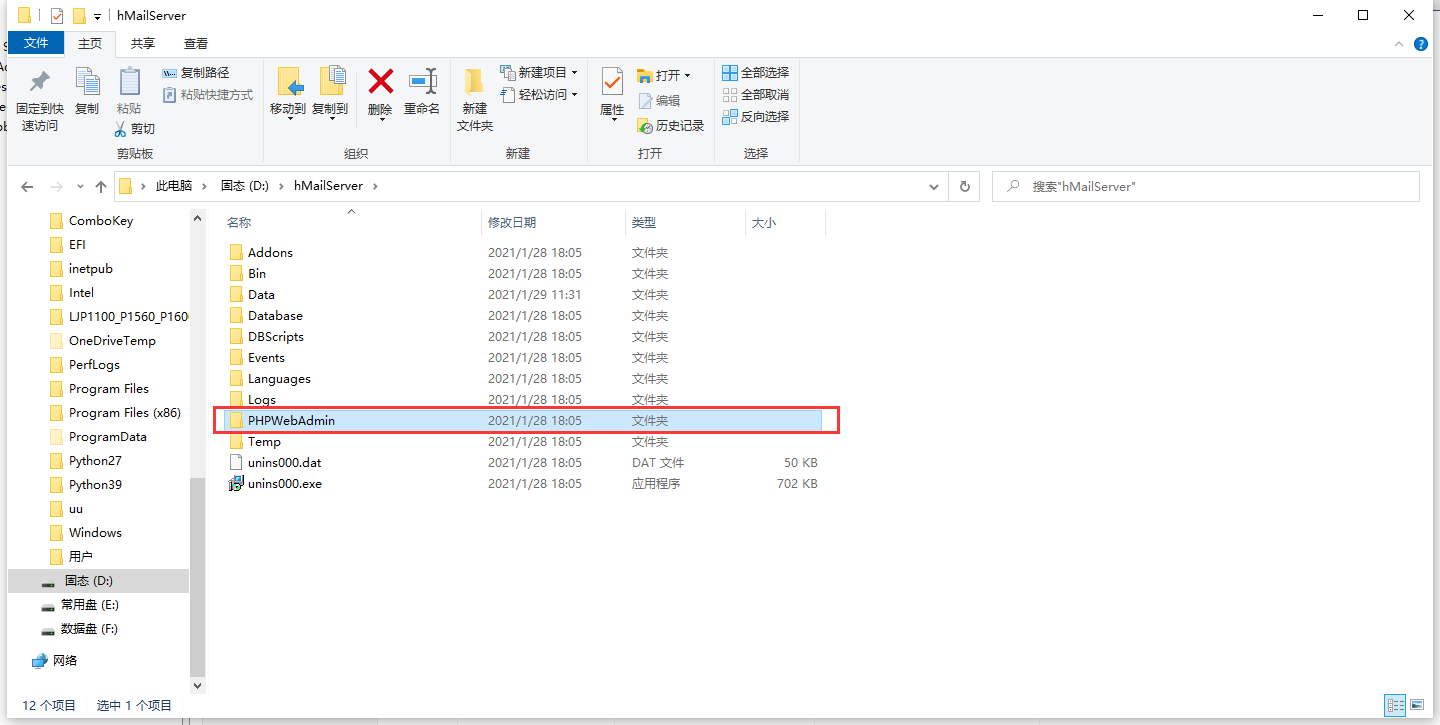The height and width of the screenshot is (725, 1440).
Task: Open the View ribbon tab
Action: (196, 44)
